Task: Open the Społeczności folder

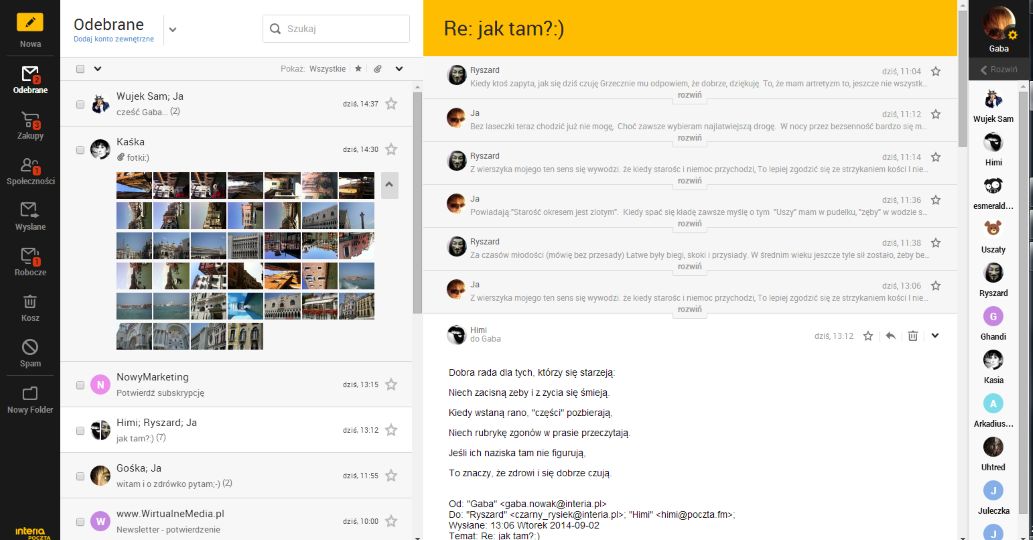Action: [30, 171]
